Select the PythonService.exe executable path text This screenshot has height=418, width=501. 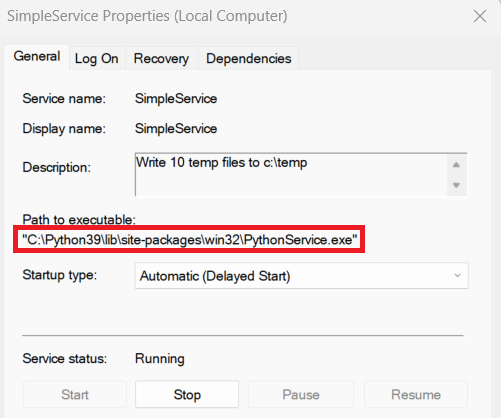(x=189, y=240)
